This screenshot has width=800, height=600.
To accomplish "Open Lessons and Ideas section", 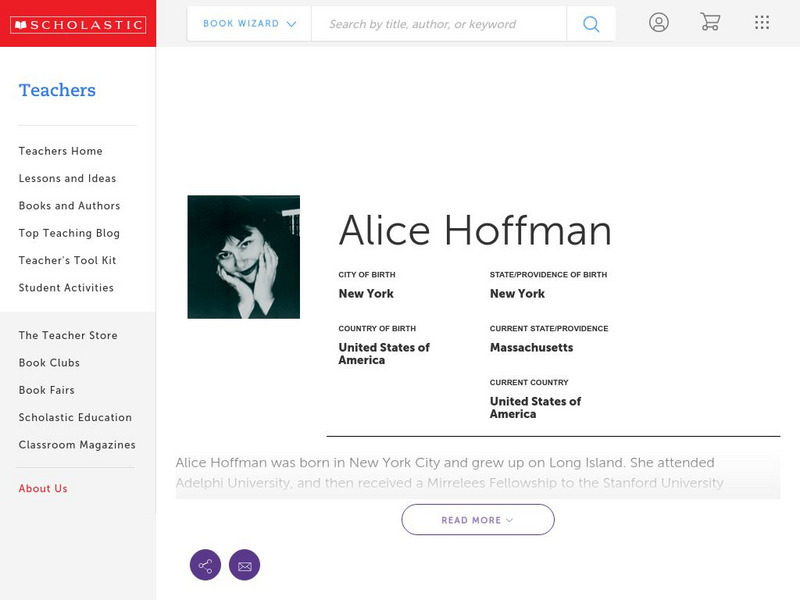I will [67, 178].
